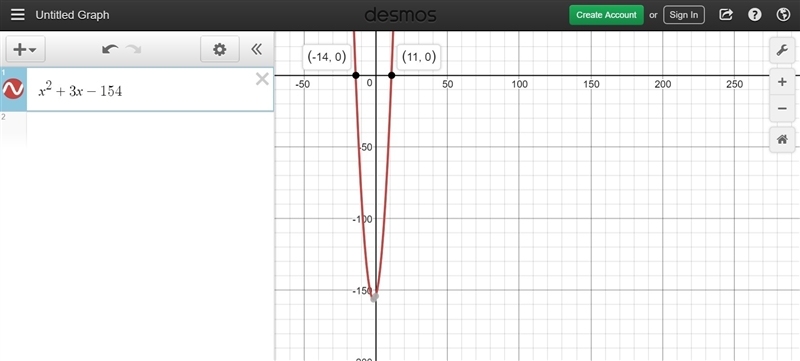Open the add item plus dropdown
The height and width of the screenshot is (361, 800).
[25, 49]
